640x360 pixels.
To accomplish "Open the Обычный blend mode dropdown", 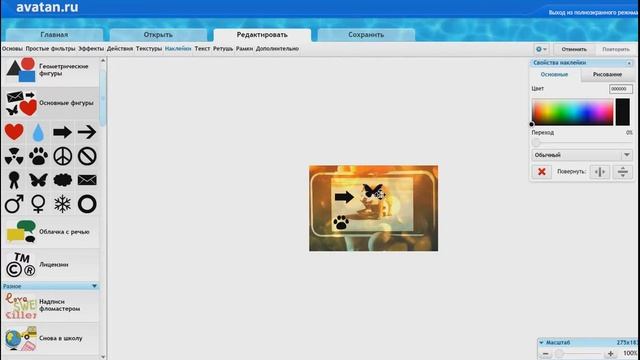I will tap(582, 155).
